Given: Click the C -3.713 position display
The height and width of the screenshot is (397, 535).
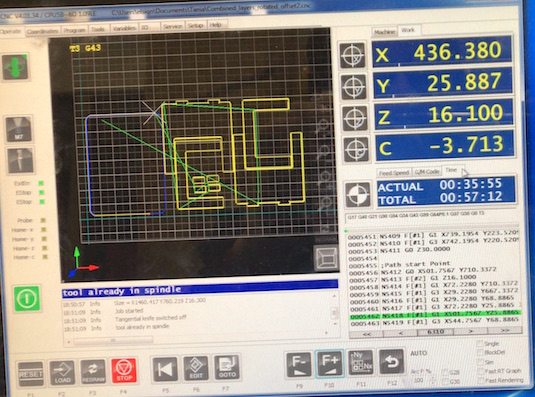Looking at the screenshot, I should pyautogui.click(x=445, y=145).
